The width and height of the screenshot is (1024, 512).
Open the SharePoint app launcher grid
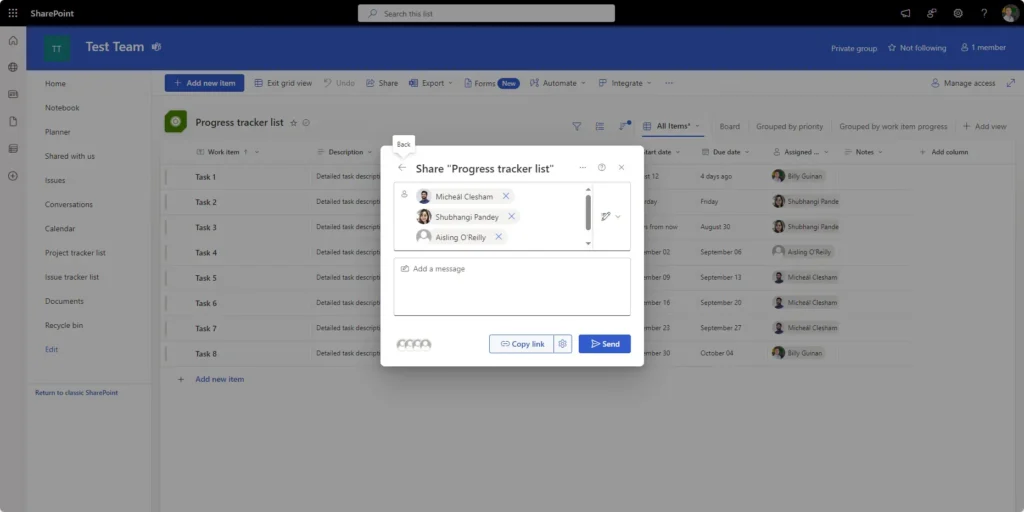(x=13, y=13)
